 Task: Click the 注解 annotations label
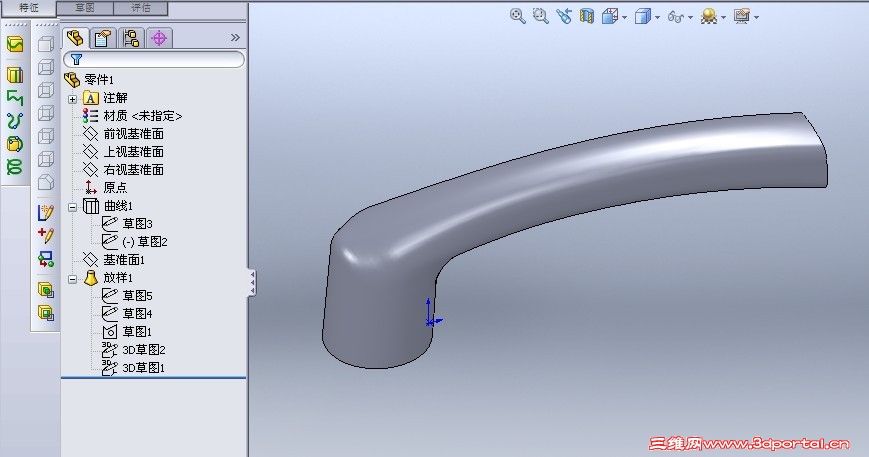tap(115, 98)
